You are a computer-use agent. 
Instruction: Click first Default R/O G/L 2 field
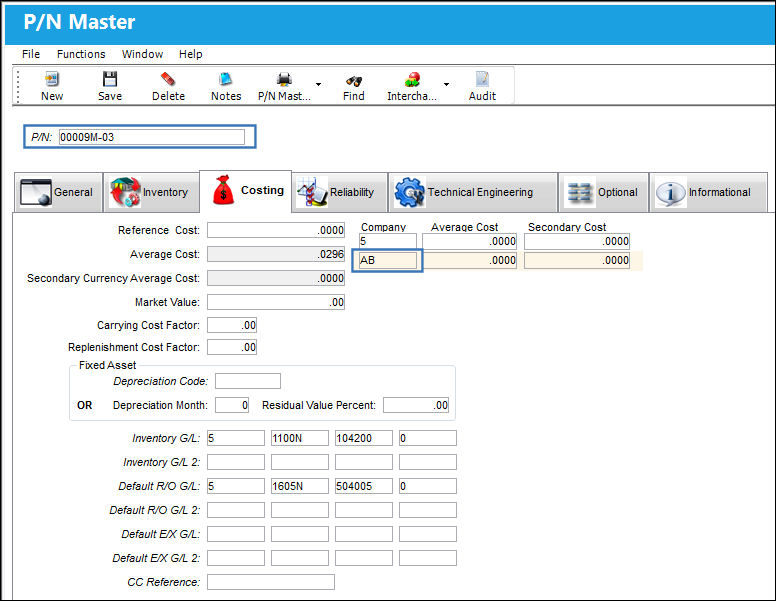(236, 510)
